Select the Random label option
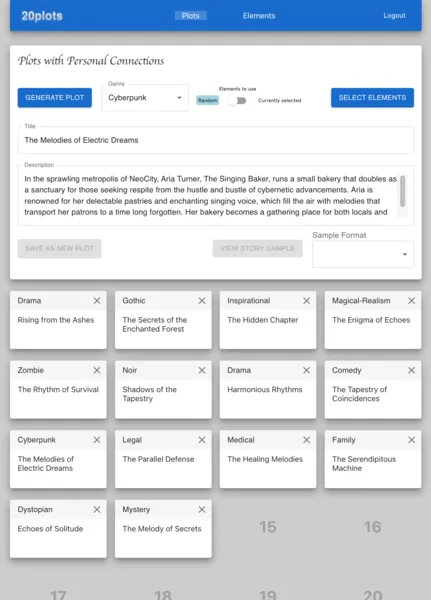Screen dimensions: 431x600 coord(207,100)
